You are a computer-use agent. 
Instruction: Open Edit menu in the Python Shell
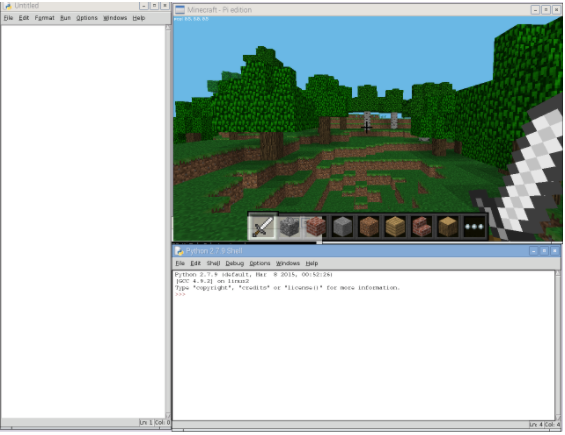click(x=195, y=263)
